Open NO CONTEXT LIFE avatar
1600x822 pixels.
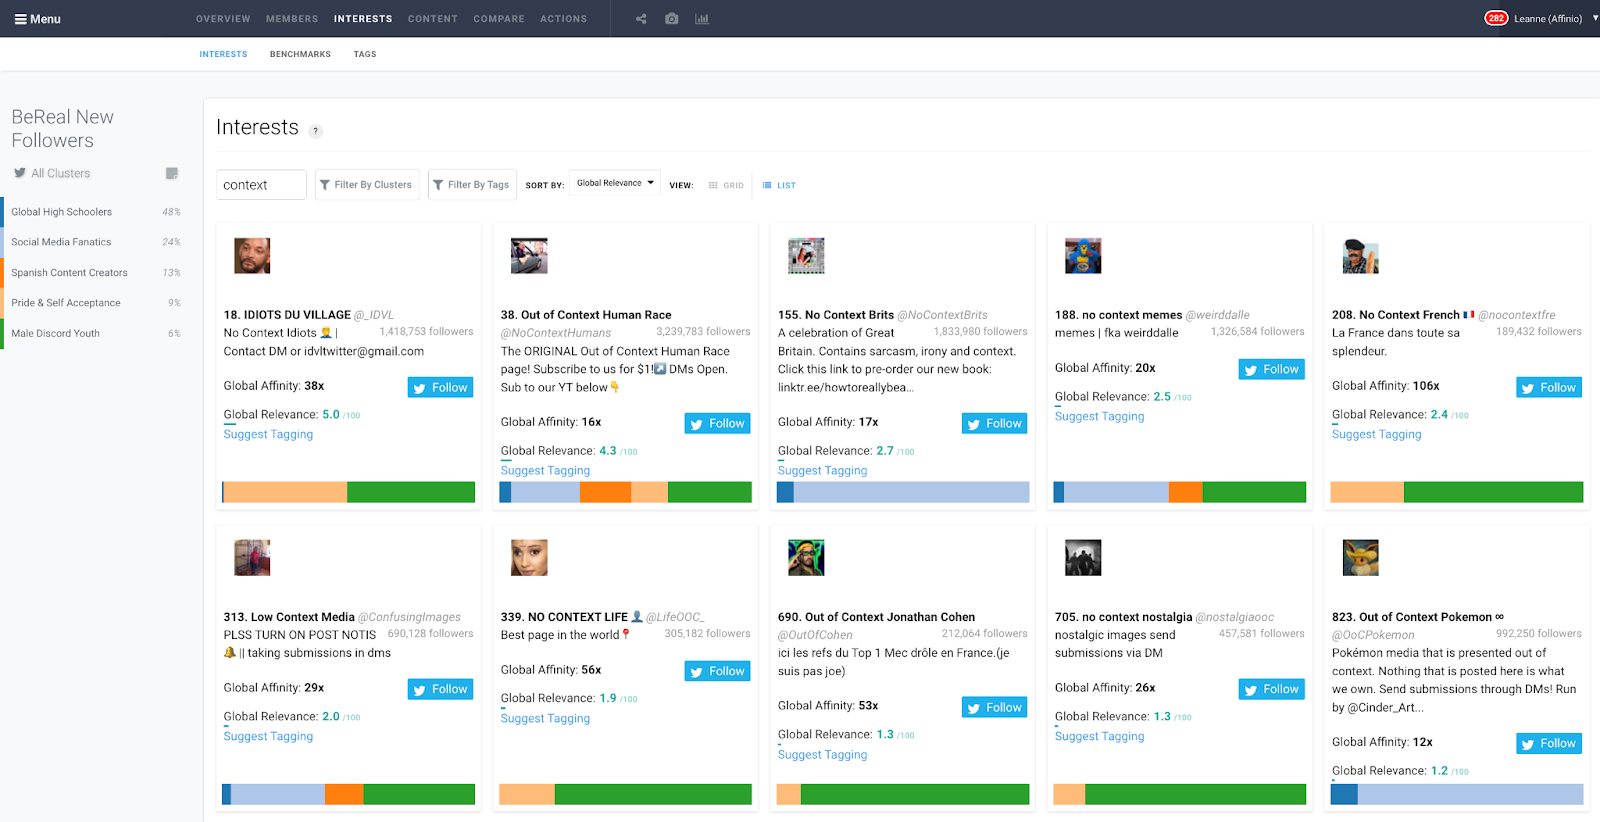click(x=529, y=558)
